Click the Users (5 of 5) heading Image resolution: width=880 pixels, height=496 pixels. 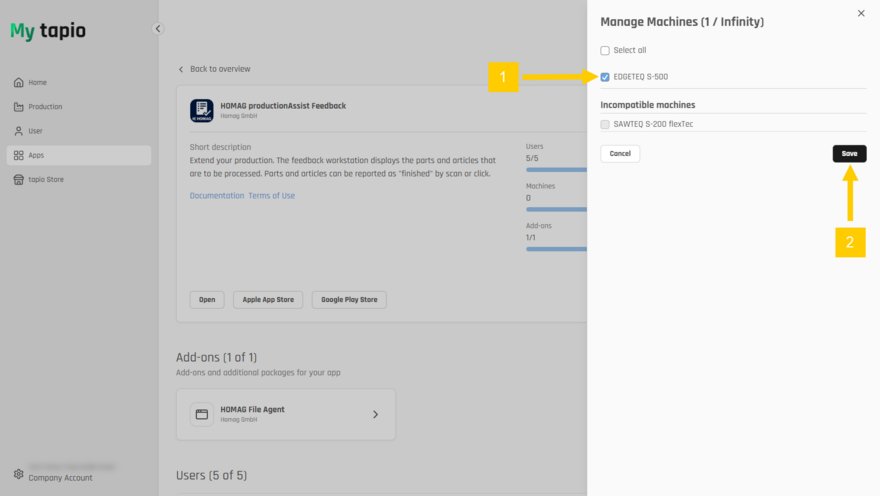pyautogui.click(x=212, y=475)
